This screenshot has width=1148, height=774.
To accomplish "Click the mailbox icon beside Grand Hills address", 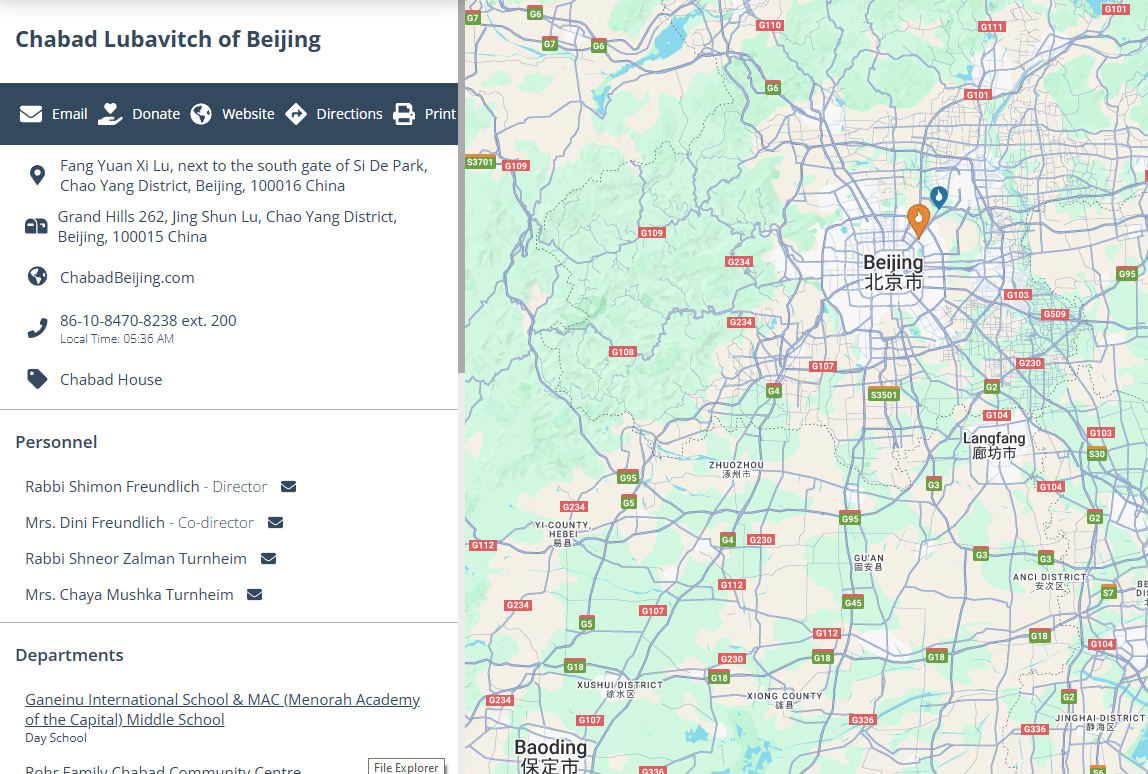I will (36, 226).
